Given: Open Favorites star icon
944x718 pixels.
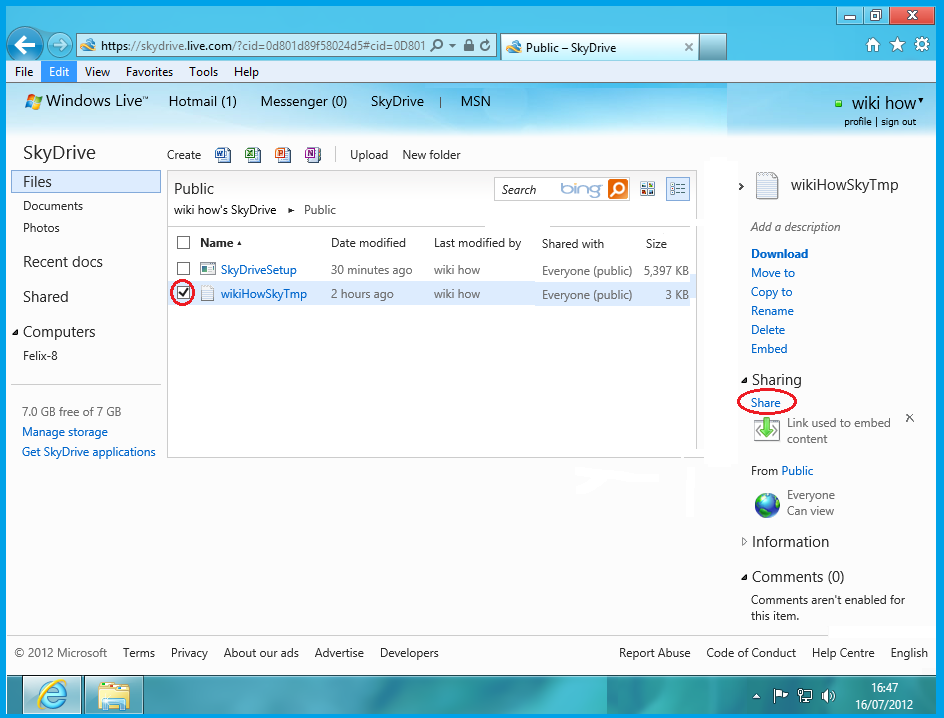Looking at the screenshot, I should tap(897, 45).
